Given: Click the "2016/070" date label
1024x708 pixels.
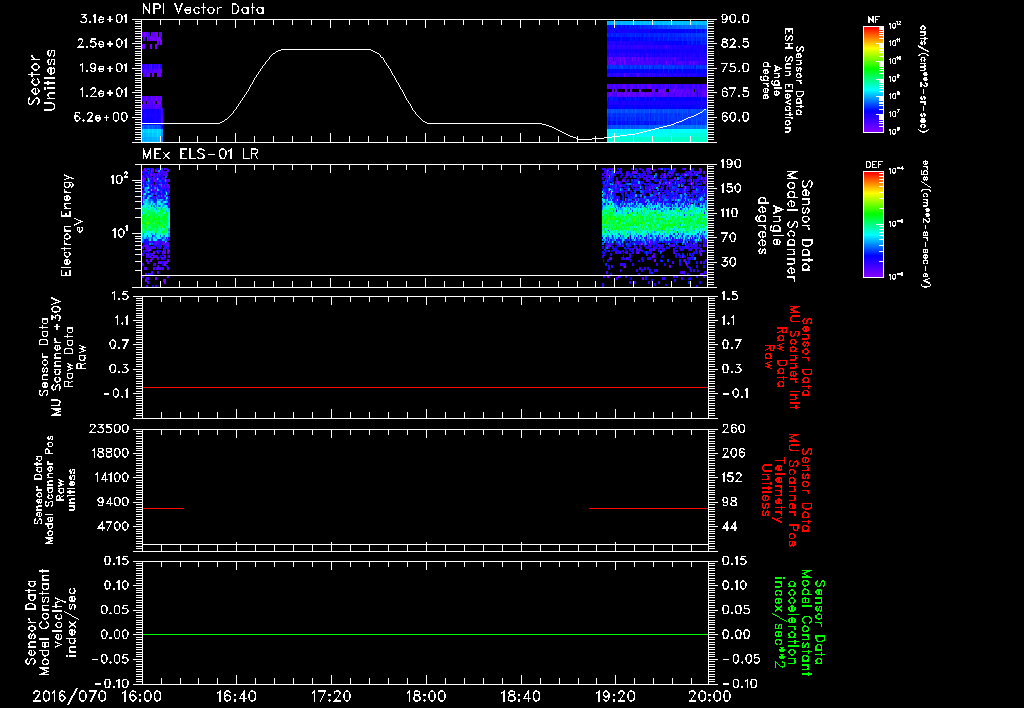Looking at the screenshot, I should coord(69,696).
